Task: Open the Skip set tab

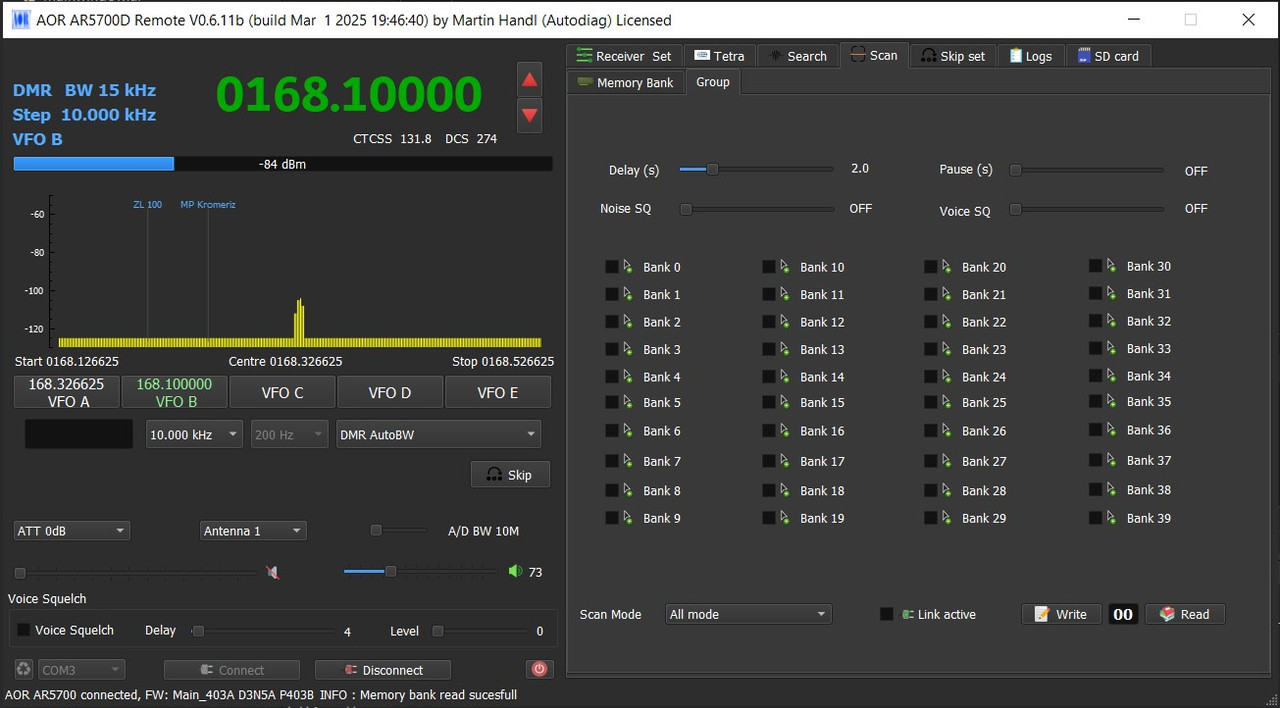Action: pyautogui.click(x=953, y=56)
